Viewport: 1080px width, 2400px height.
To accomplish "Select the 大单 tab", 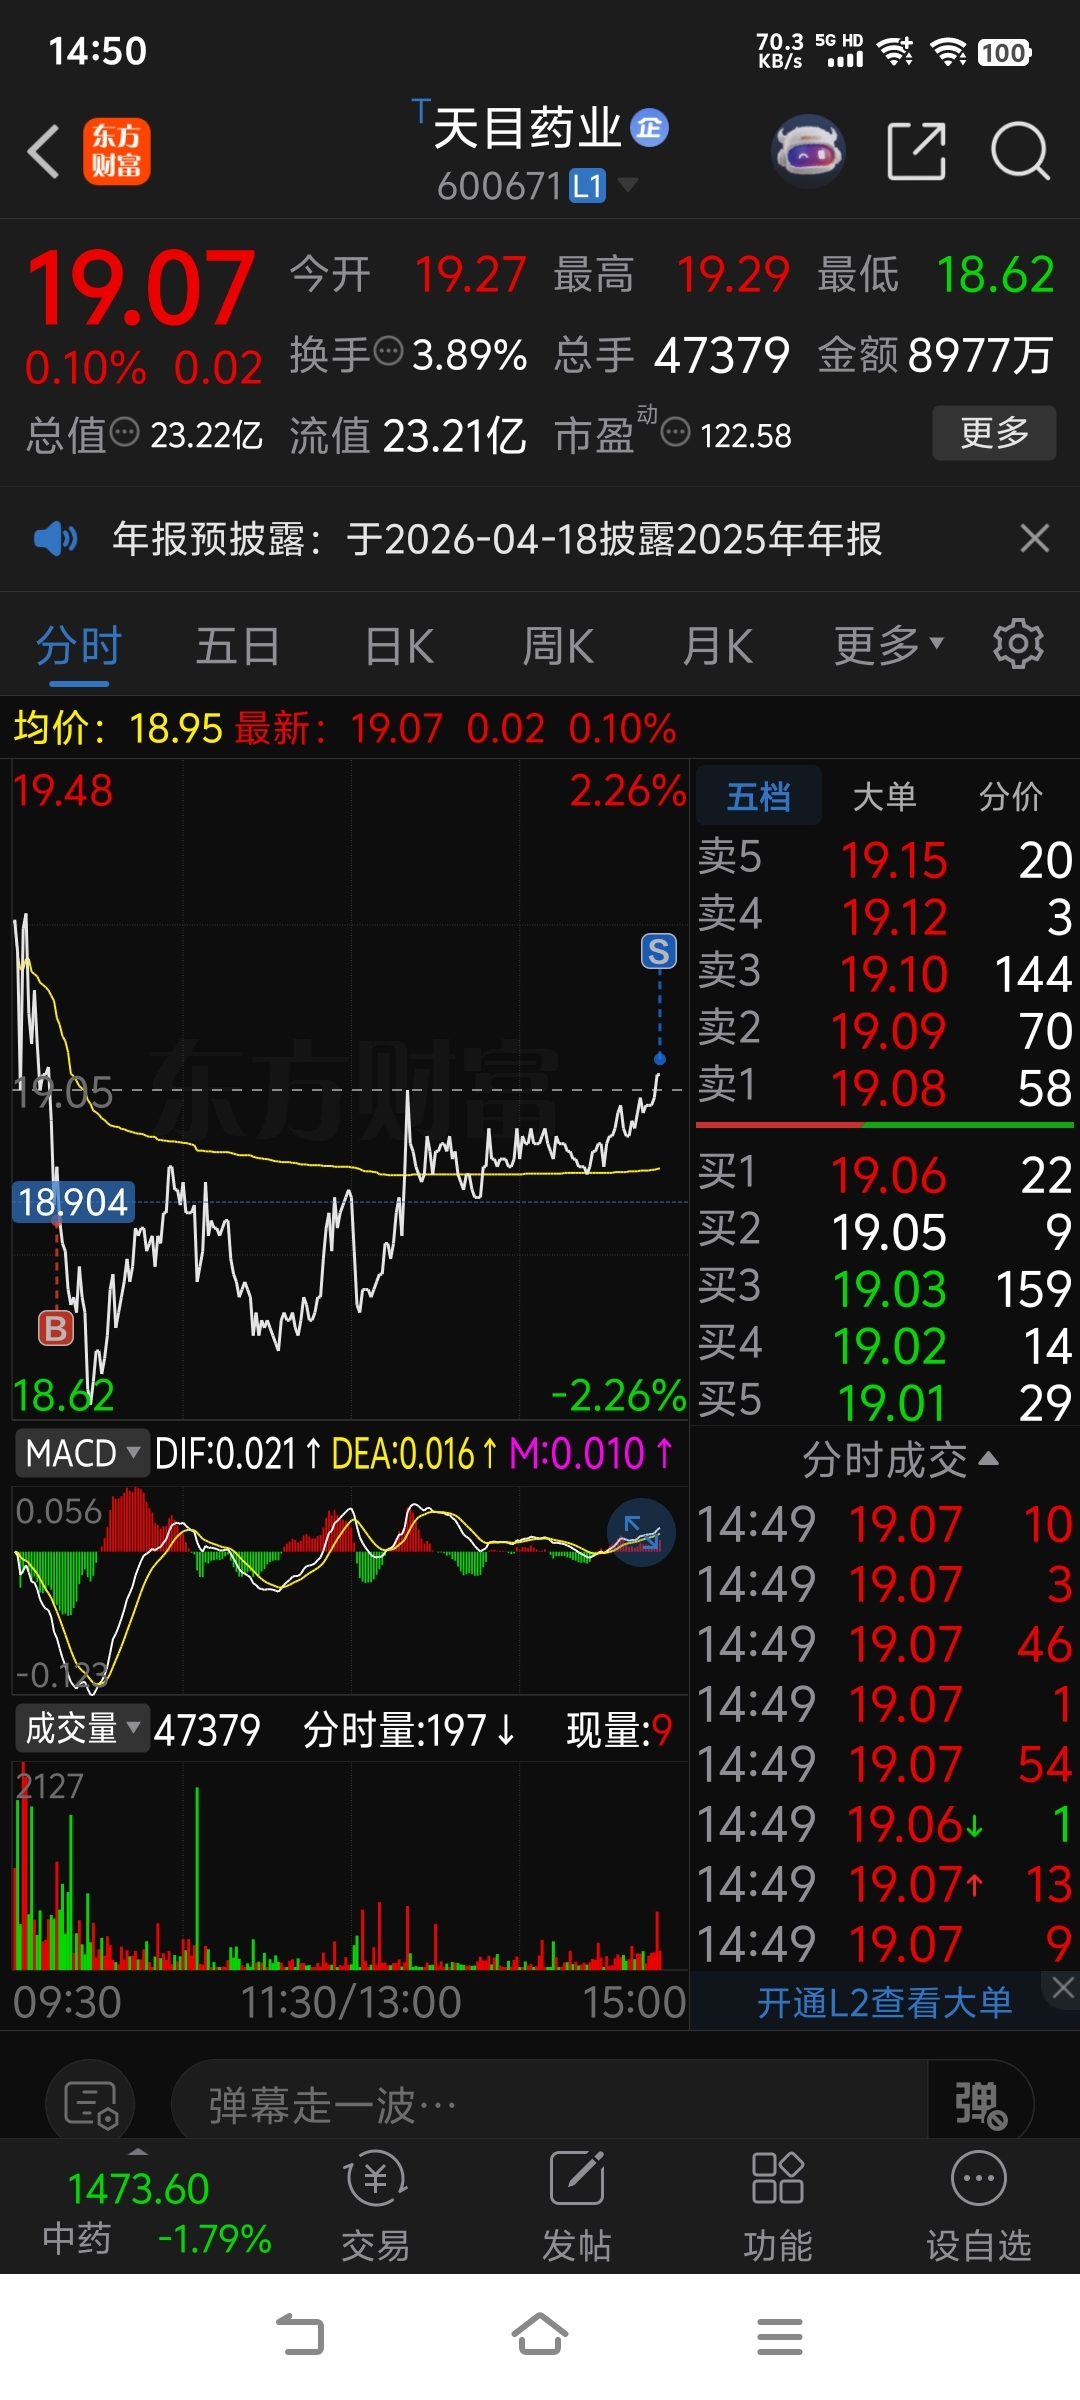I will 884,796.
